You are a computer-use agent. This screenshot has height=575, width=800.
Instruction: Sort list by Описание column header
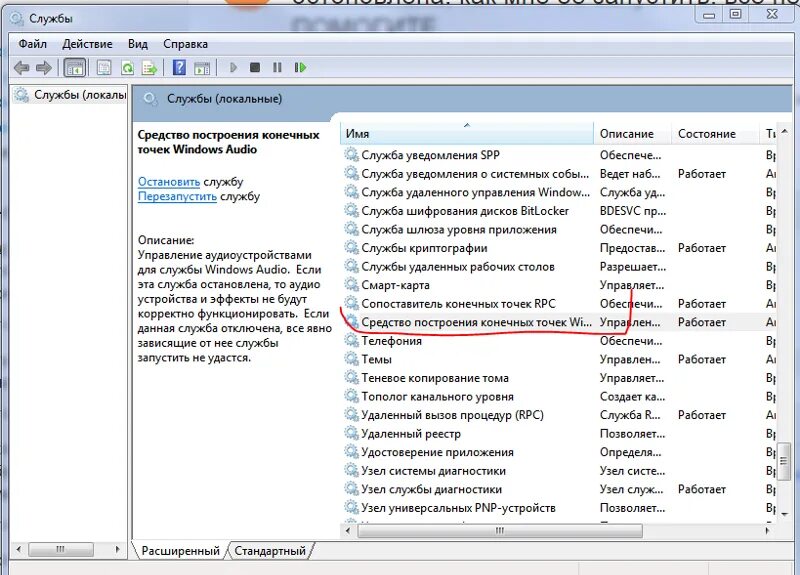point(633,134)
